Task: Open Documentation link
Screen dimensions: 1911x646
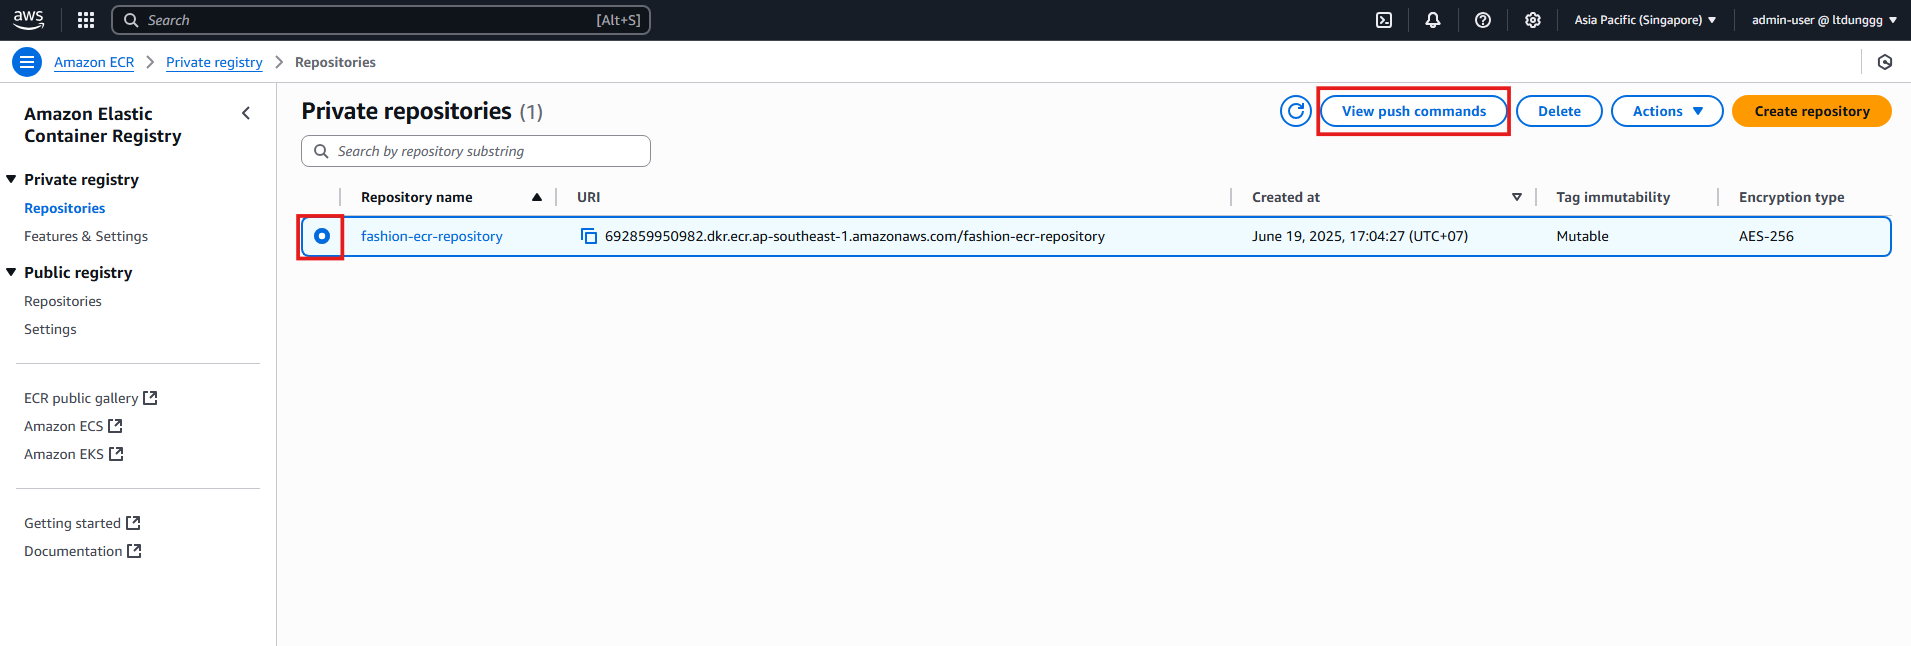Action: coord(73,551)
